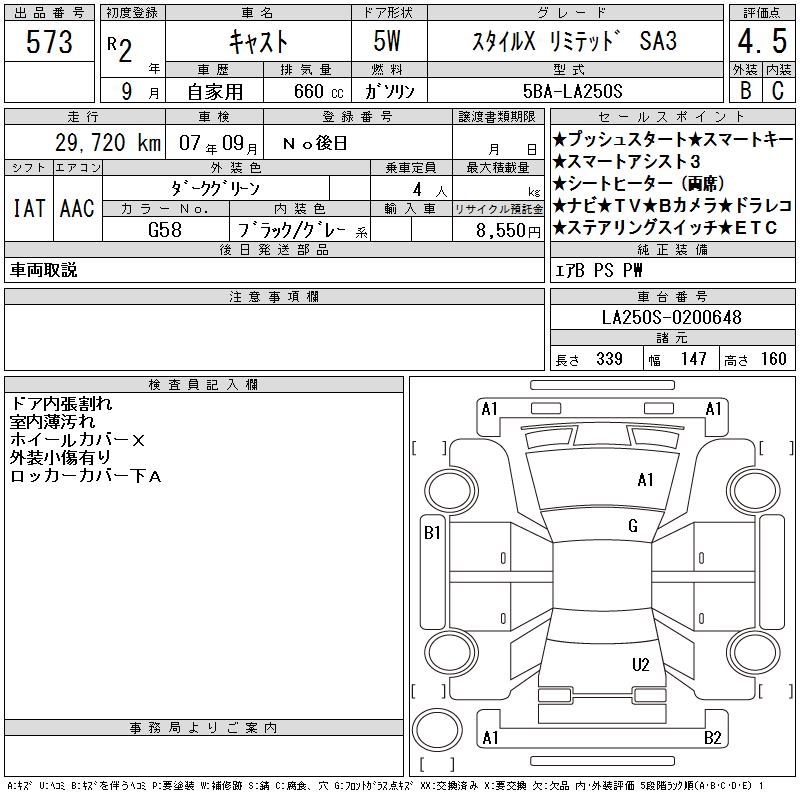
Task: Click the "A1" mark on the hood
Action: pos(645,480)
